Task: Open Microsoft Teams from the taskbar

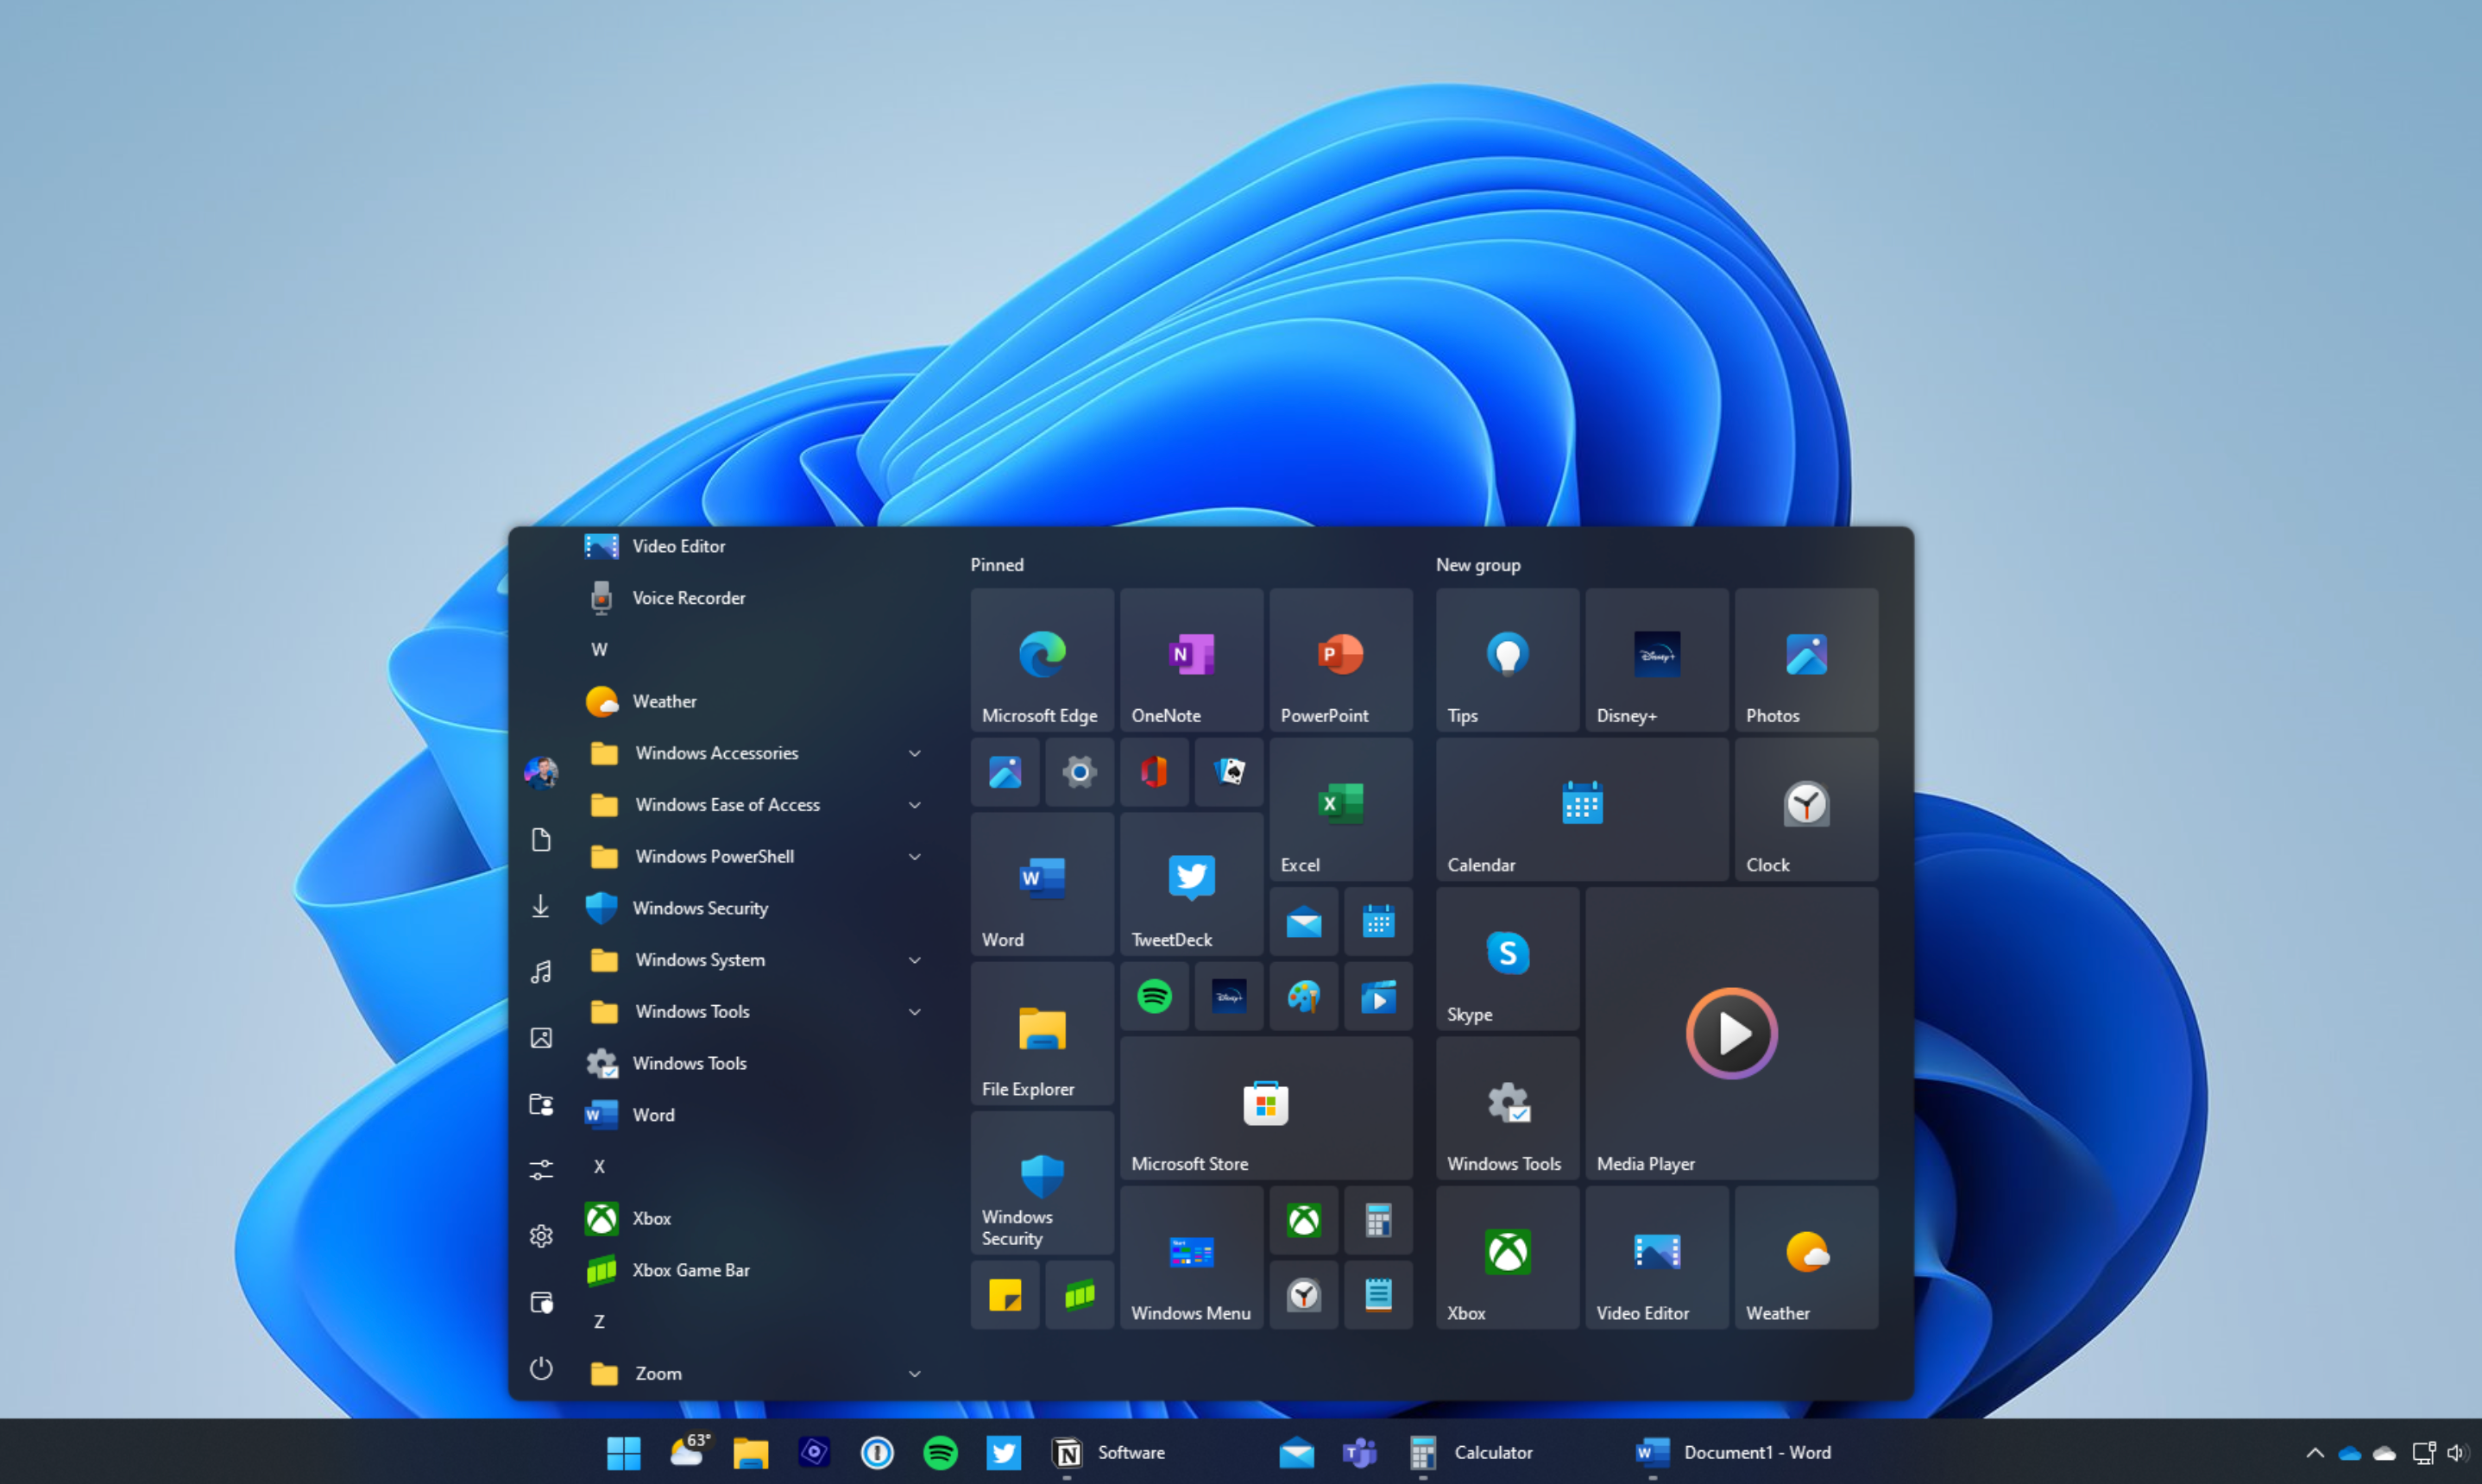Action: pyautogui.click(x=1359, y=1453)
